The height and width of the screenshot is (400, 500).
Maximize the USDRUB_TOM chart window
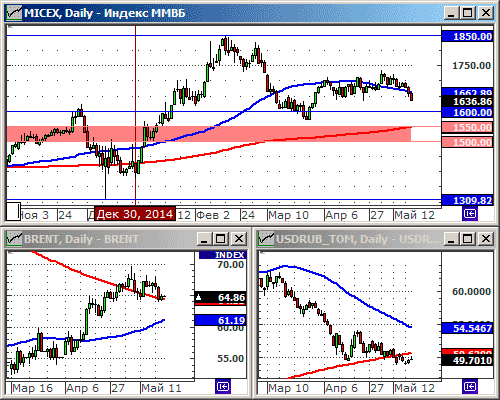click(x=467, y=239)
